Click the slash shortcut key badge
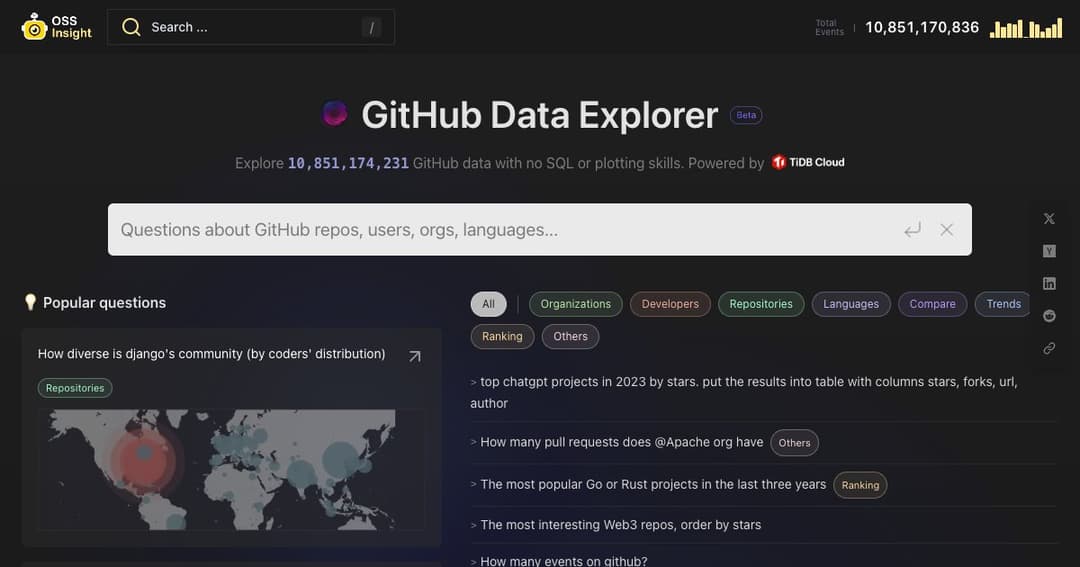This screenshot has height=567, width=1080. point(371,28)
